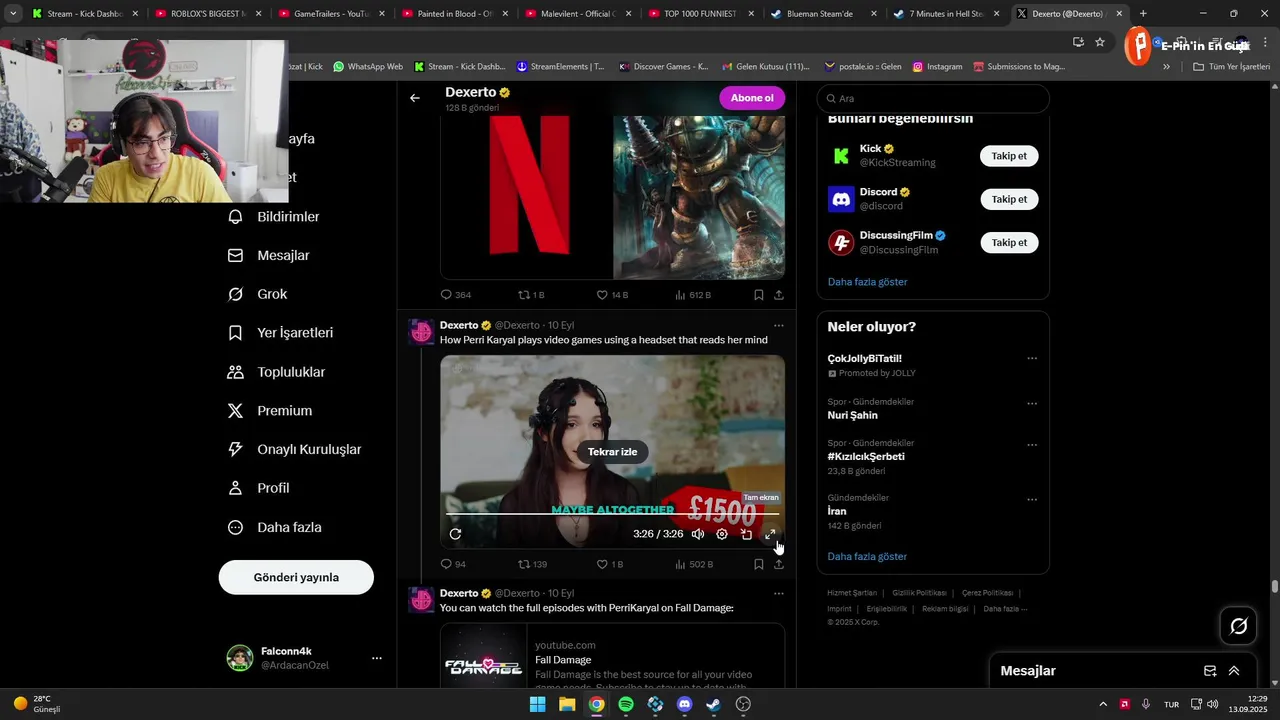1280x720 pixels.
Task: Enter fullscreen on the video player
Action: (x=770, y=534)
